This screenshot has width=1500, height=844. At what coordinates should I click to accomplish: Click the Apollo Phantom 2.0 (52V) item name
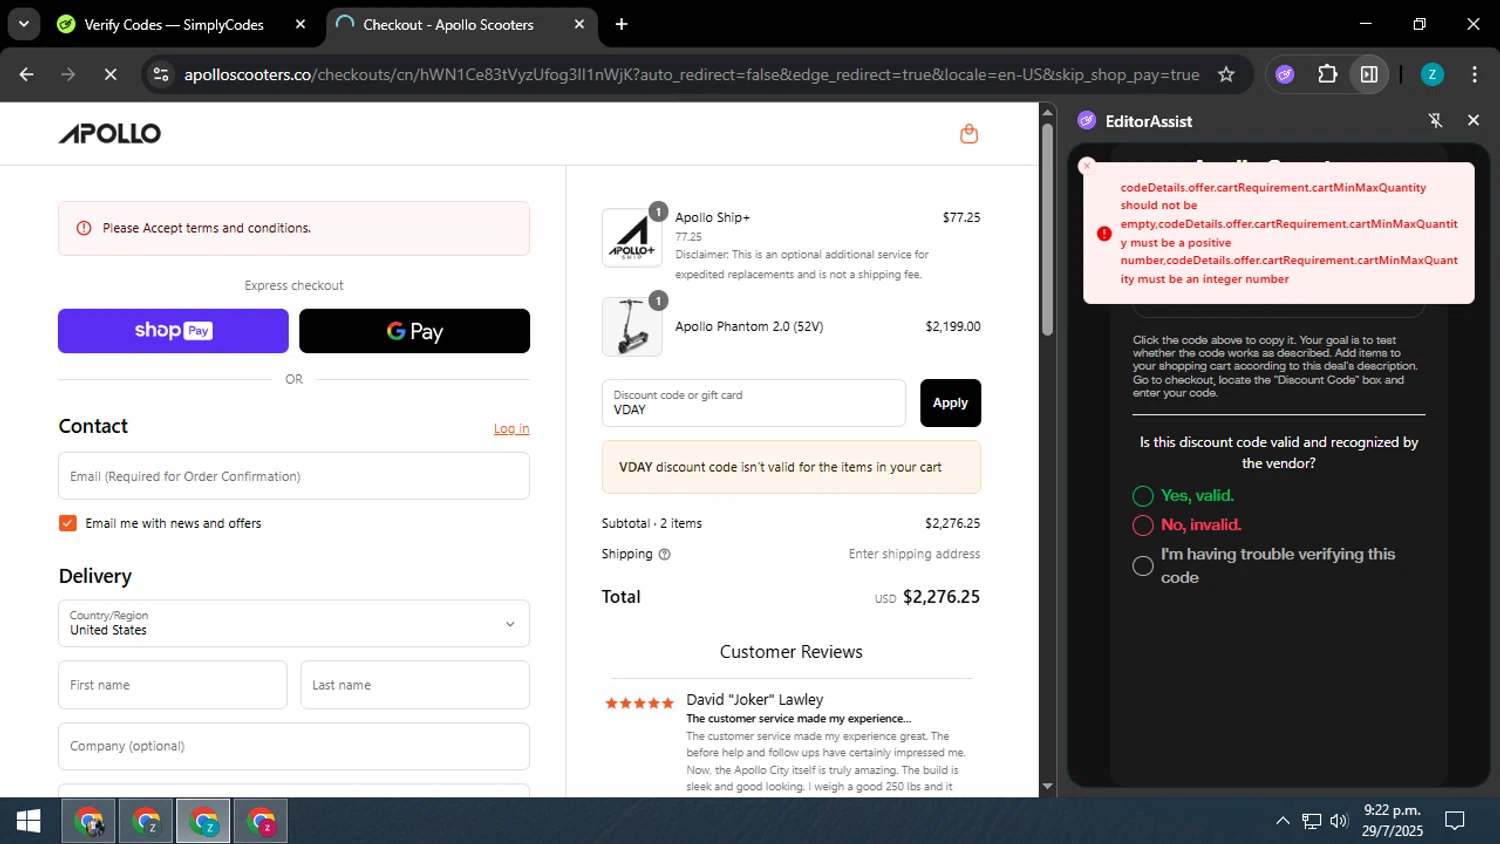click(x=749, y=327)
